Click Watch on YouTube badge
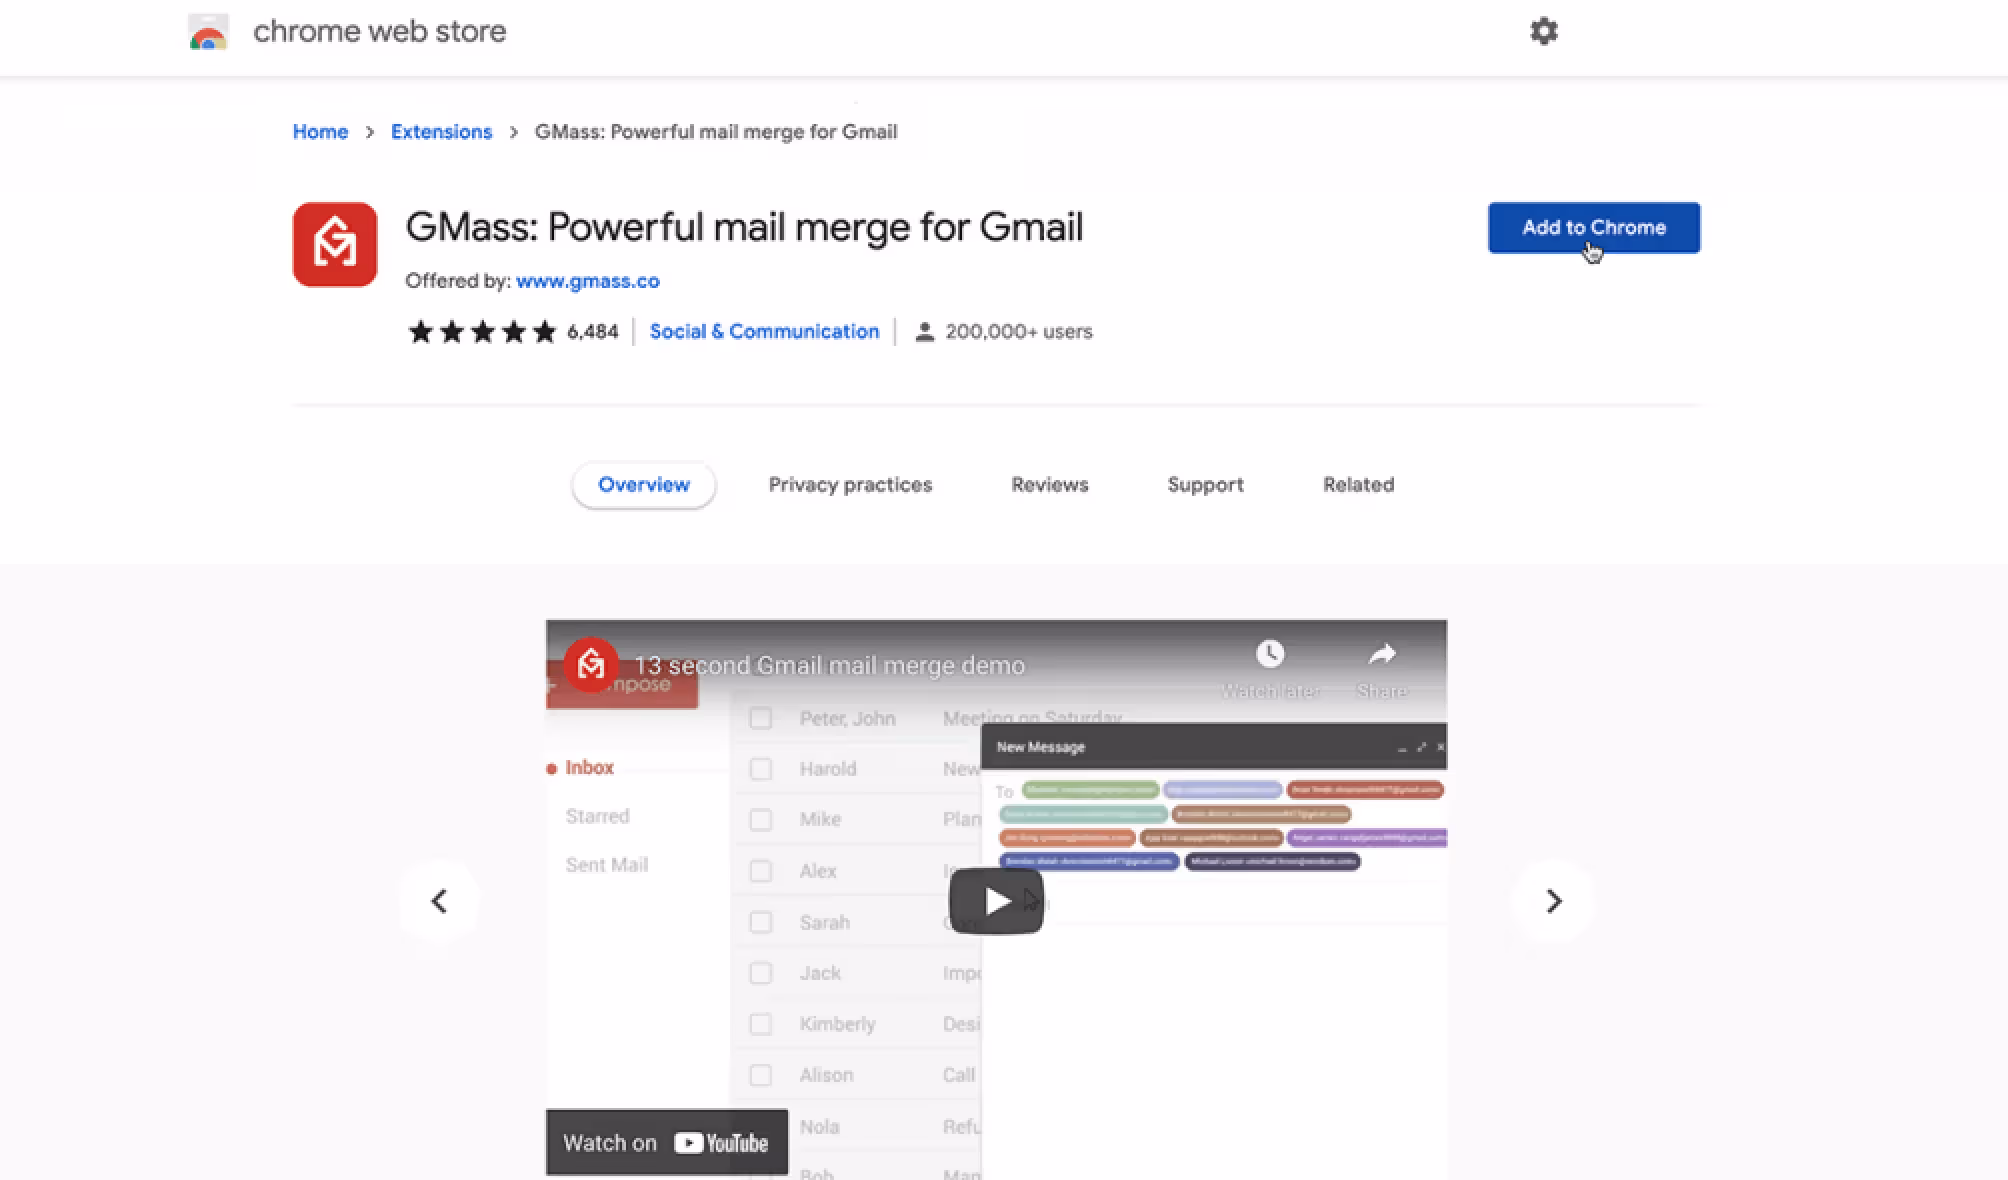This screenshot has height=1180, width=2008. coord(666,1142)
